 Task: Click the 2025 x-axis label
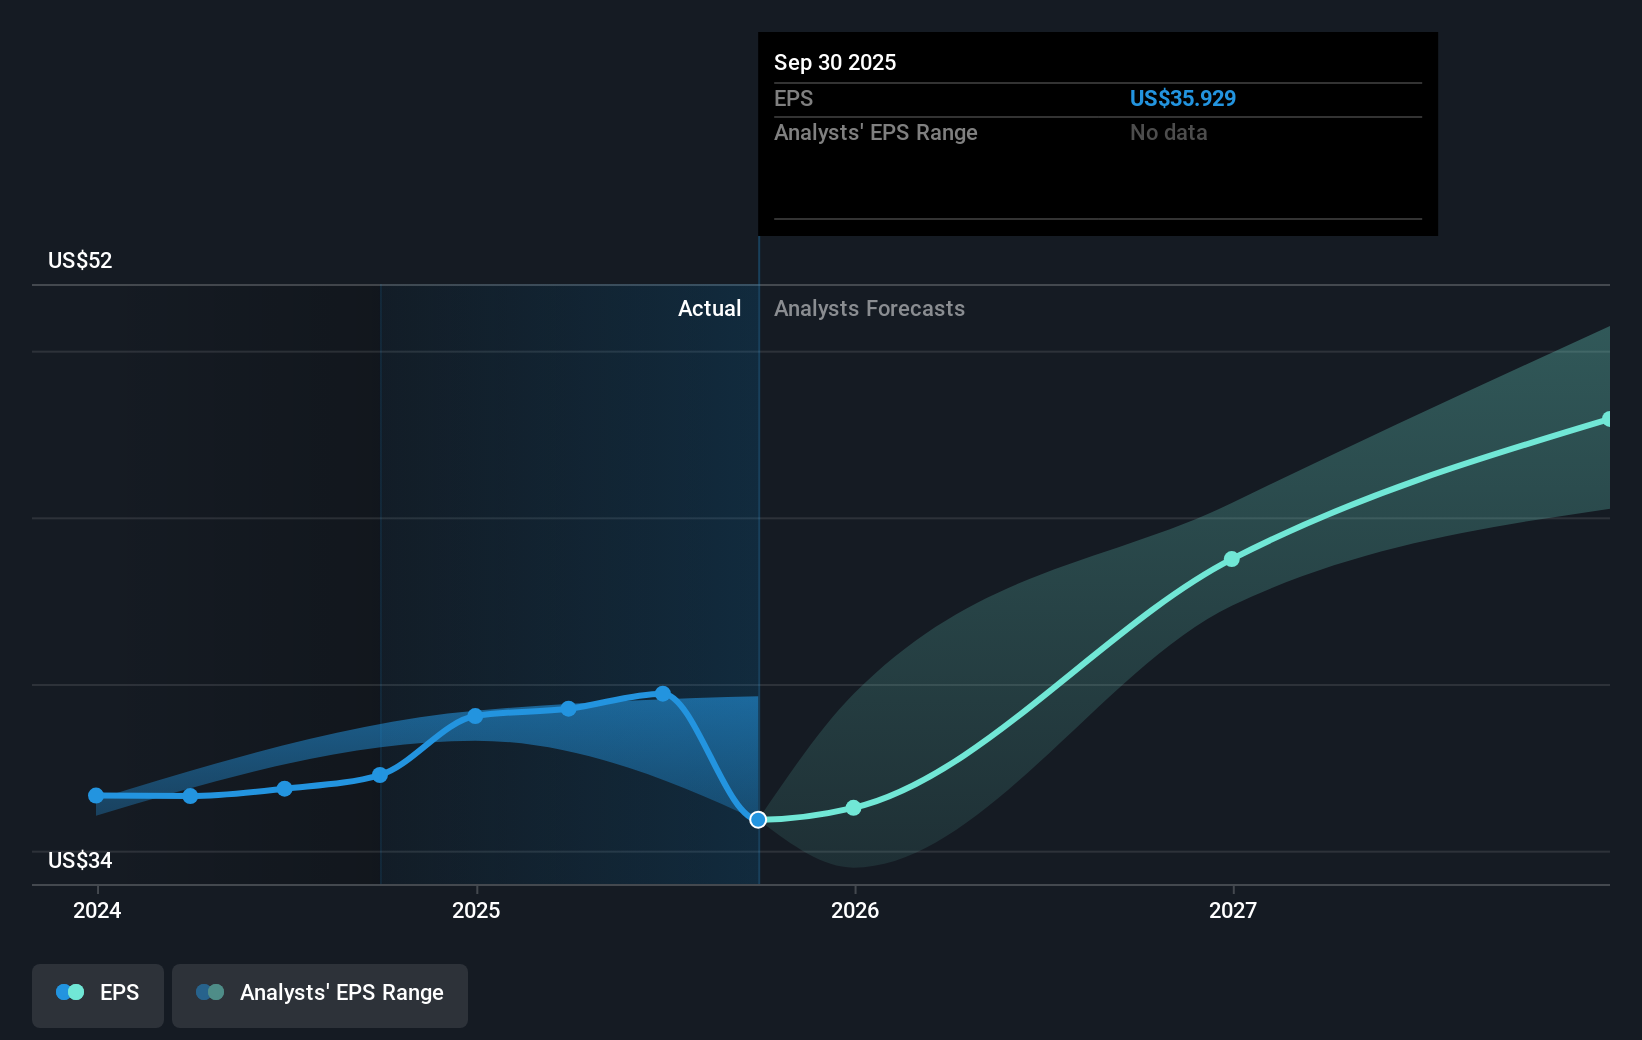pos(476,911)
